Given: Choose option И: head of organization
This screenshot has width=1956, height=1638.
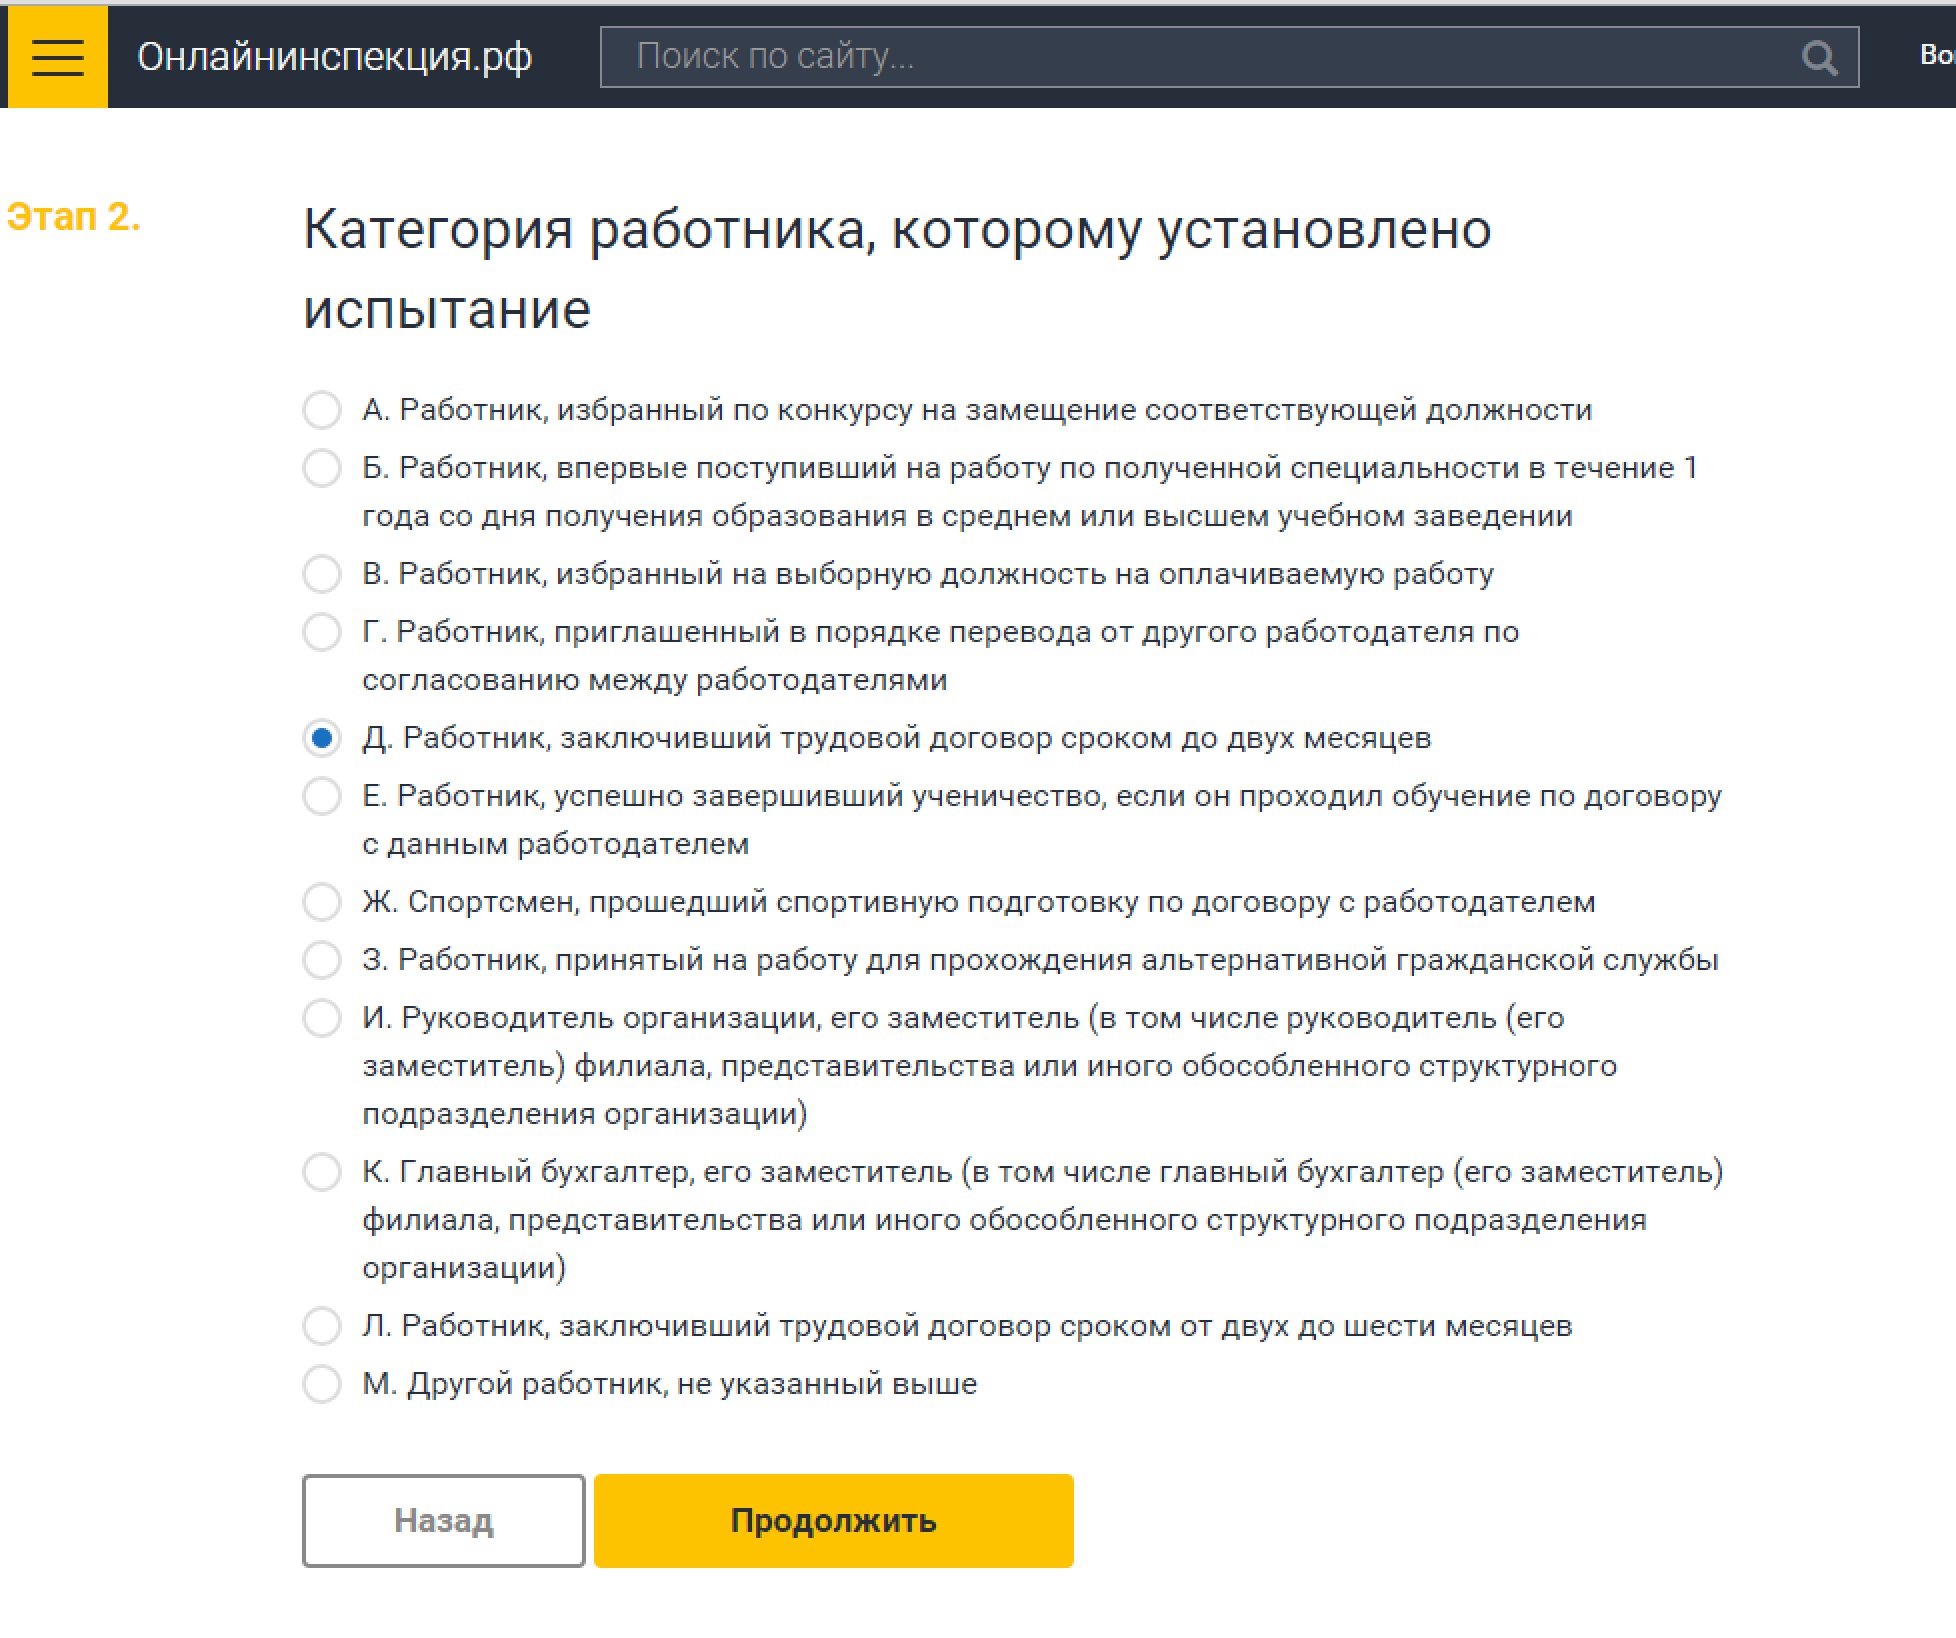Looking at the screenshot, I should 322,1018.
